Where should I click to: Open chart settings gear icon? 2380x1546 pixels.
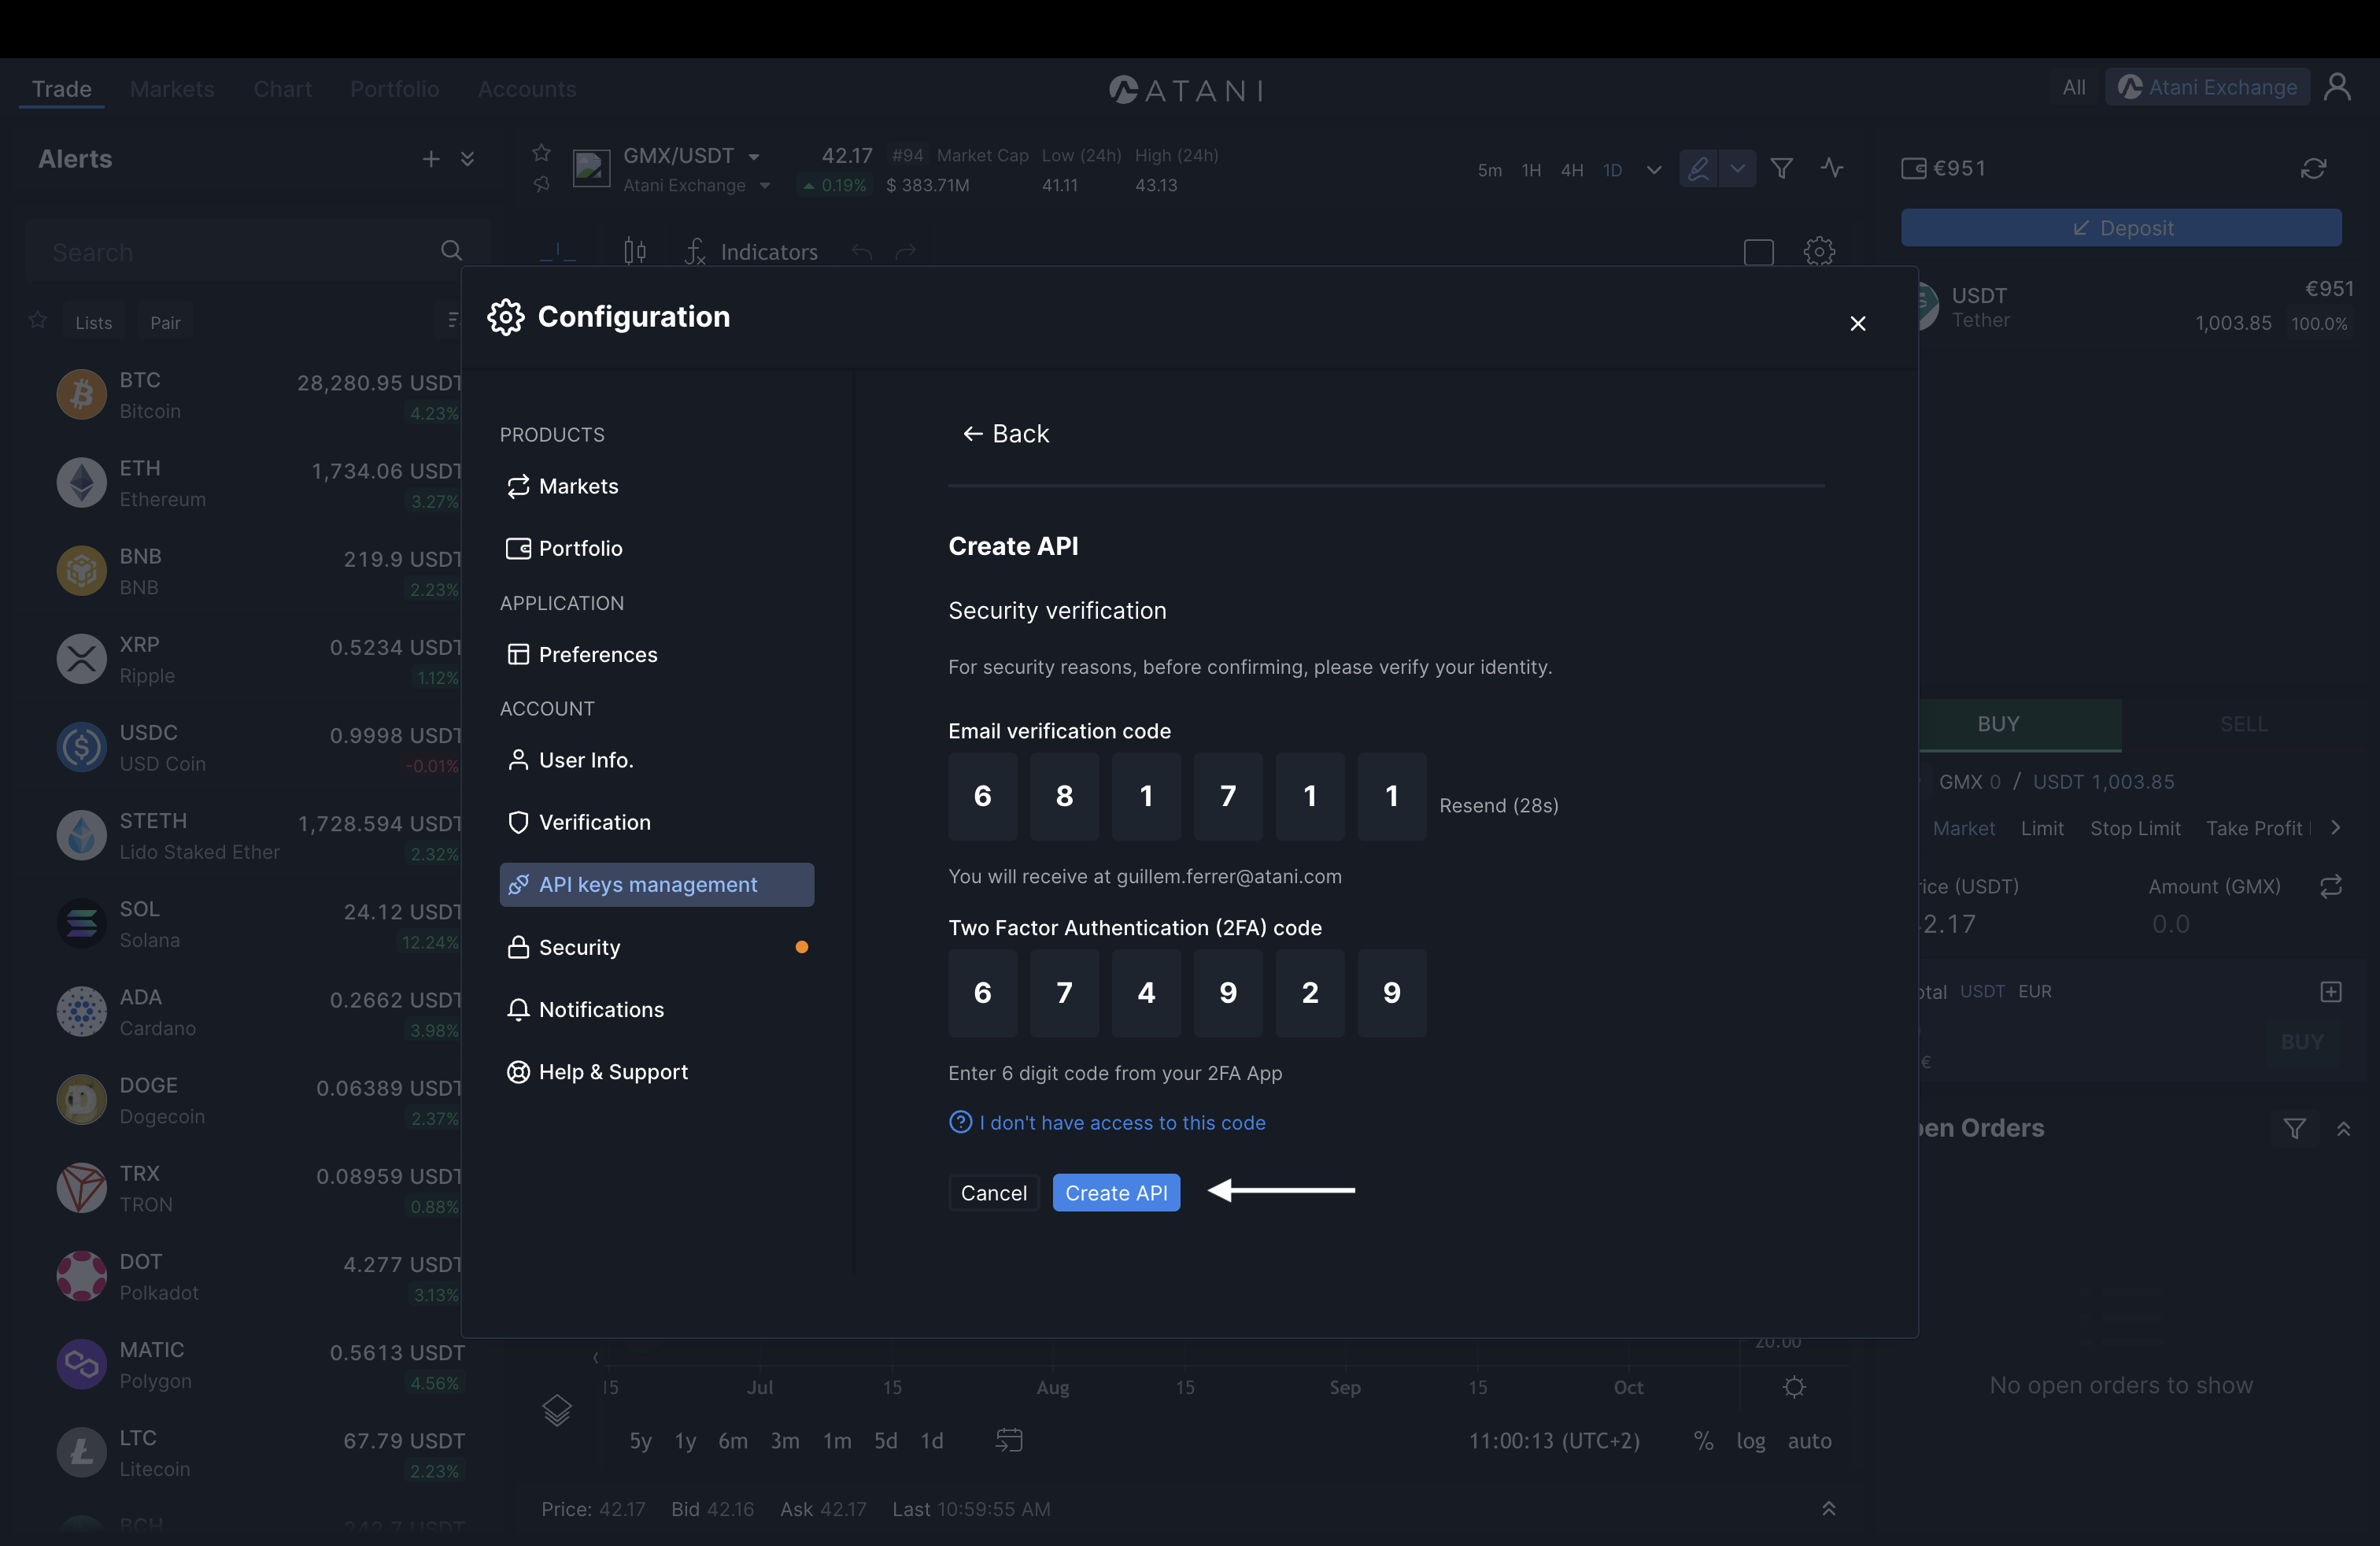[1819, 251]
